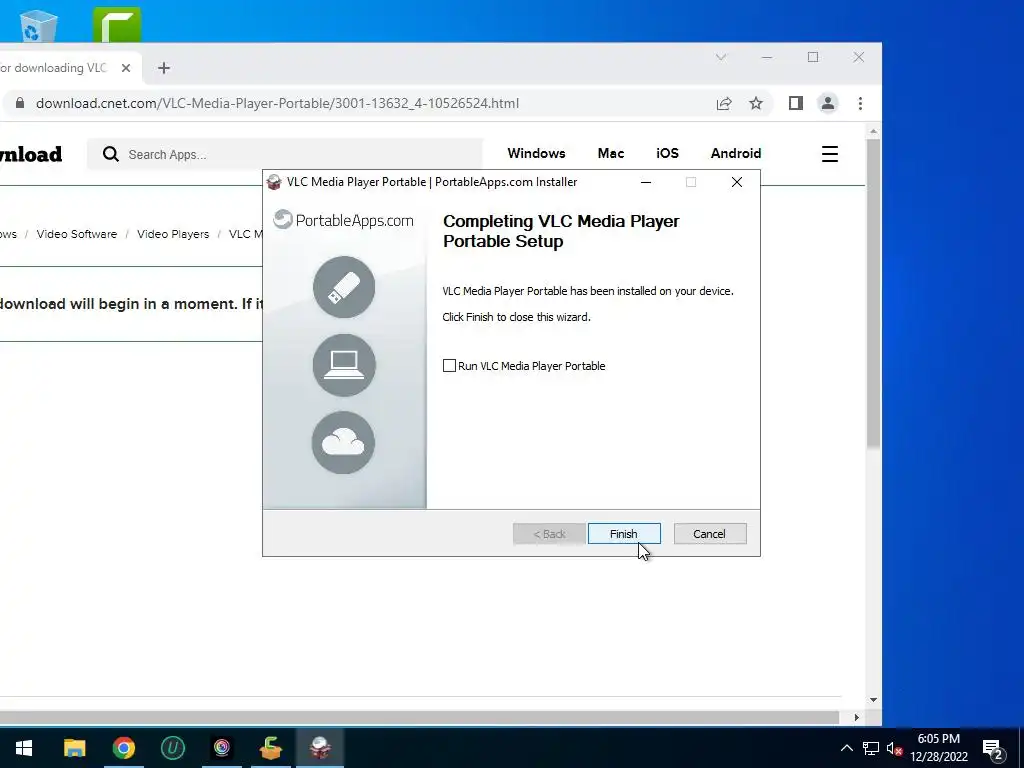This screenshot has width=1024, height=768.
Task: Cancel the VLC installer
Action: (x=709, y=534)
